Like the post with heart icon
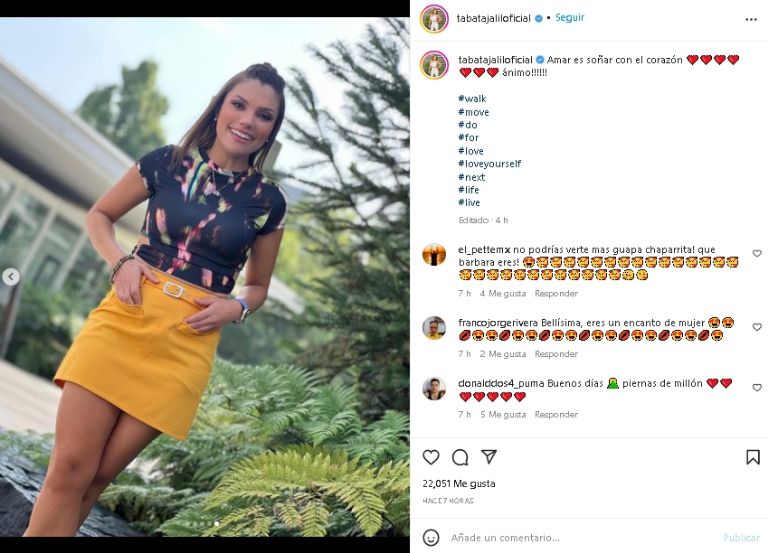The height and width of the screenshot is (553, 768). point(431,457)
